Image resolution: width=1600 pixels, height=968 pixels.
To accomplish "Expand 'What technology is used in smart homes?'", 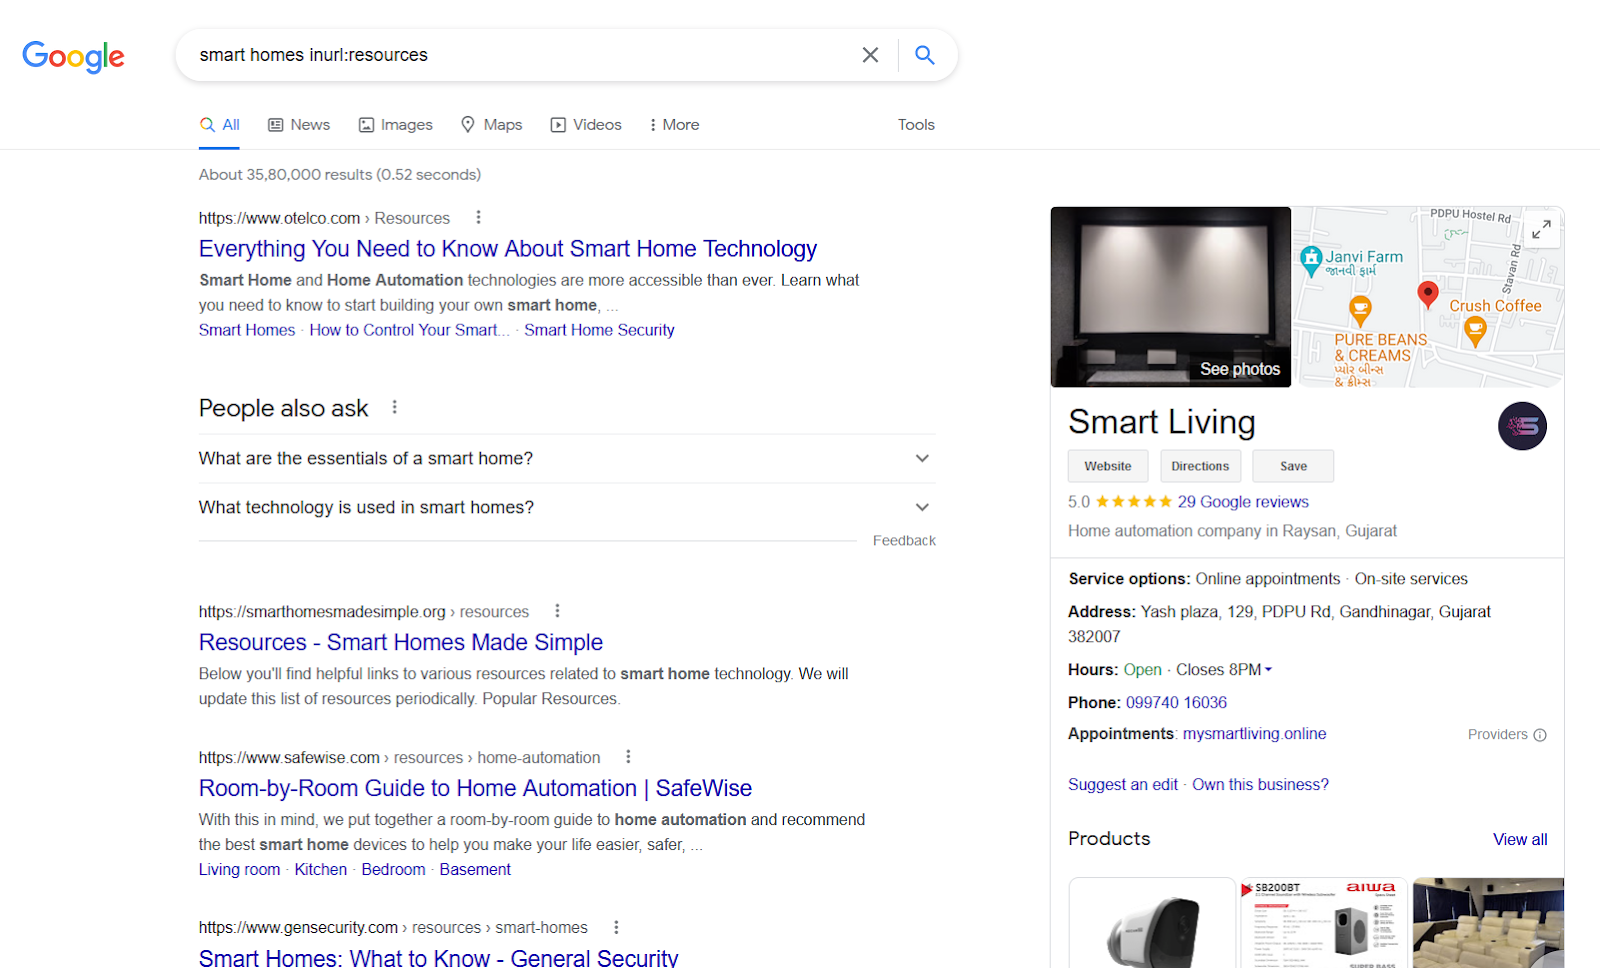I will (567, 507).
